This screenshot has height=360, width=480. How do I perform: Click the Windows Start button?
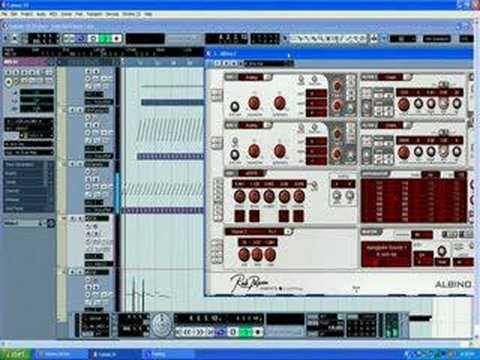(16, 354)
